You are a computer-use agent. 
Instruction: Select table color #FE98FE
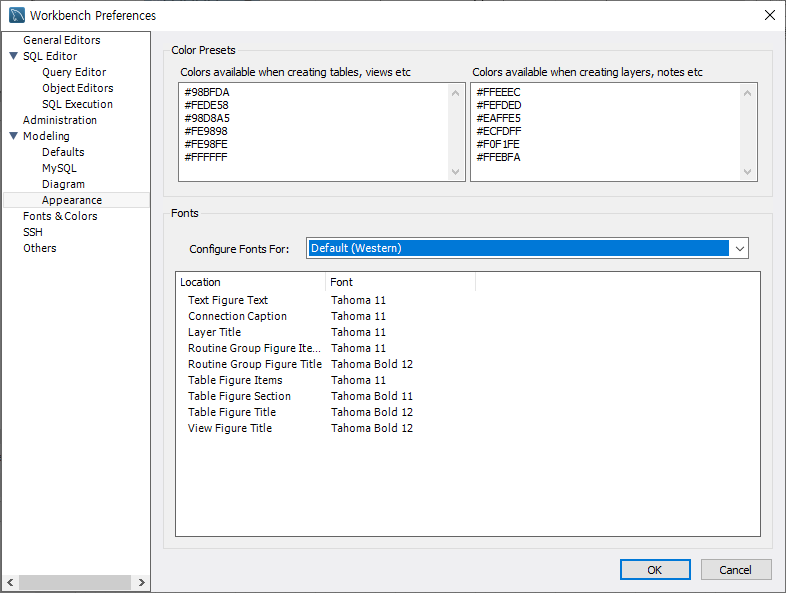click(x=206, y=145)
